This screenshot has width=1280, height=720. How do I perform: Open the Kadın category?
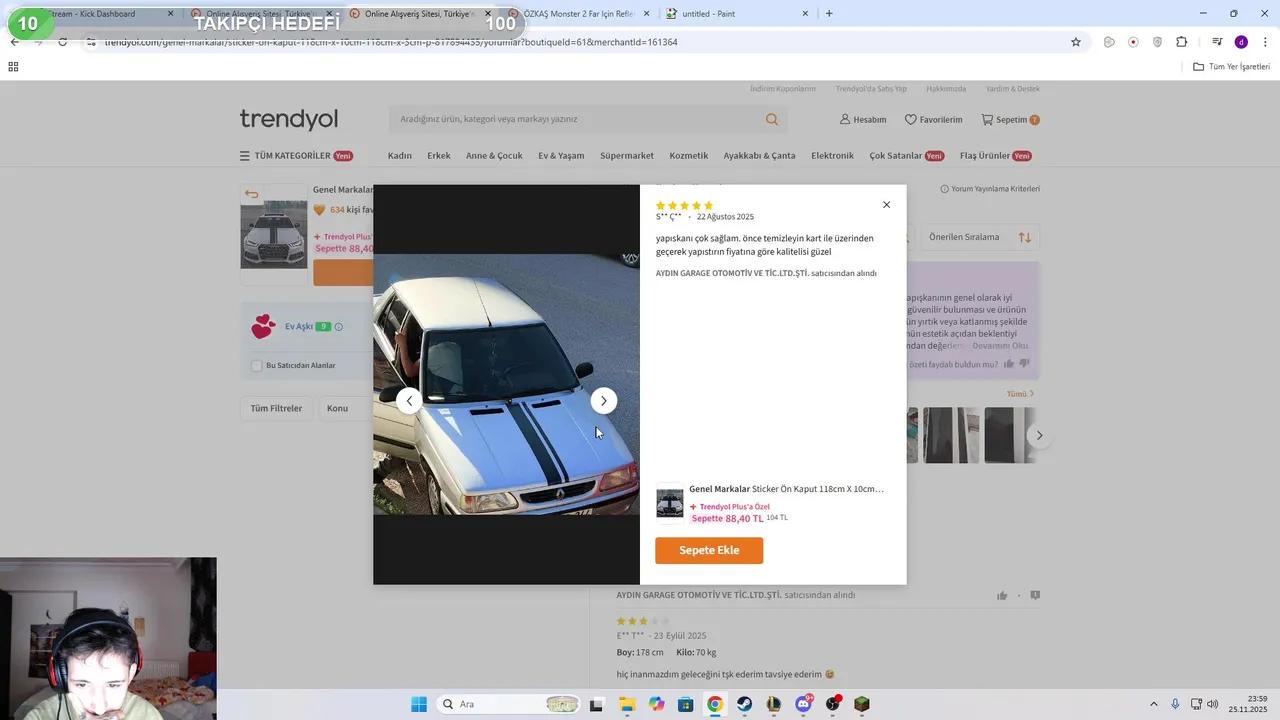400,156
